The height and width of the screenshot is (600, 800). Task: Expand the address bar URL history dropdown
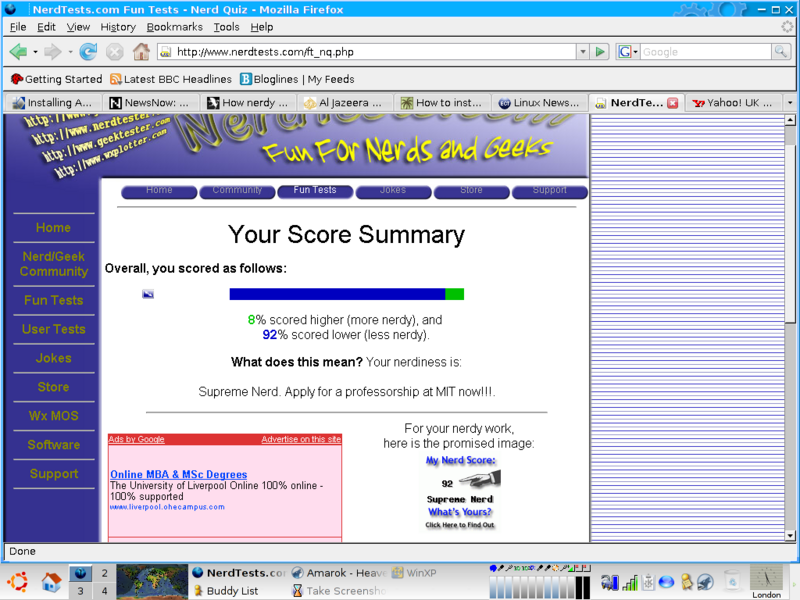click(x=583, y=52)
